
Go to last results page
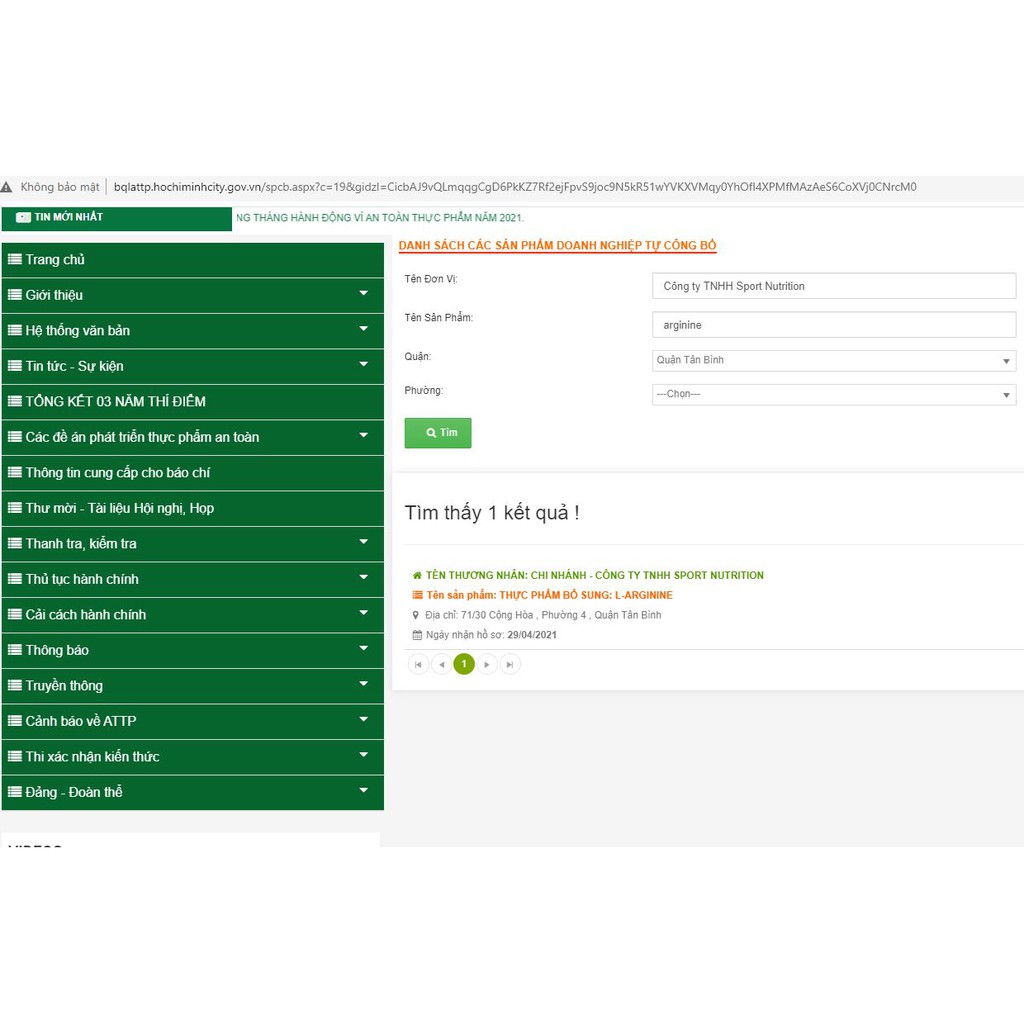pos(510,664)
